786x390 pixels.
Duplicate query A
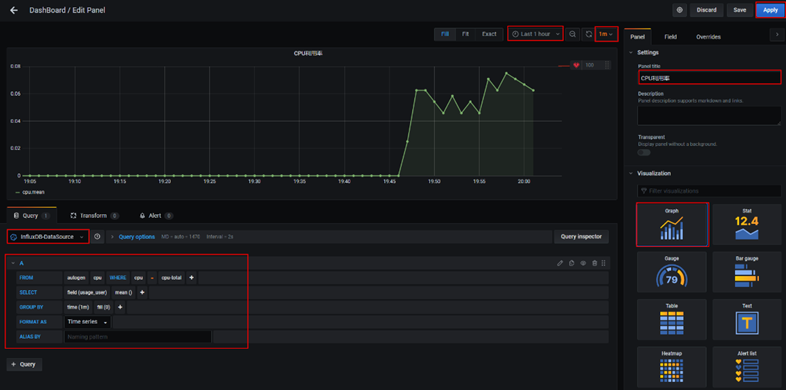click(571, 263)
